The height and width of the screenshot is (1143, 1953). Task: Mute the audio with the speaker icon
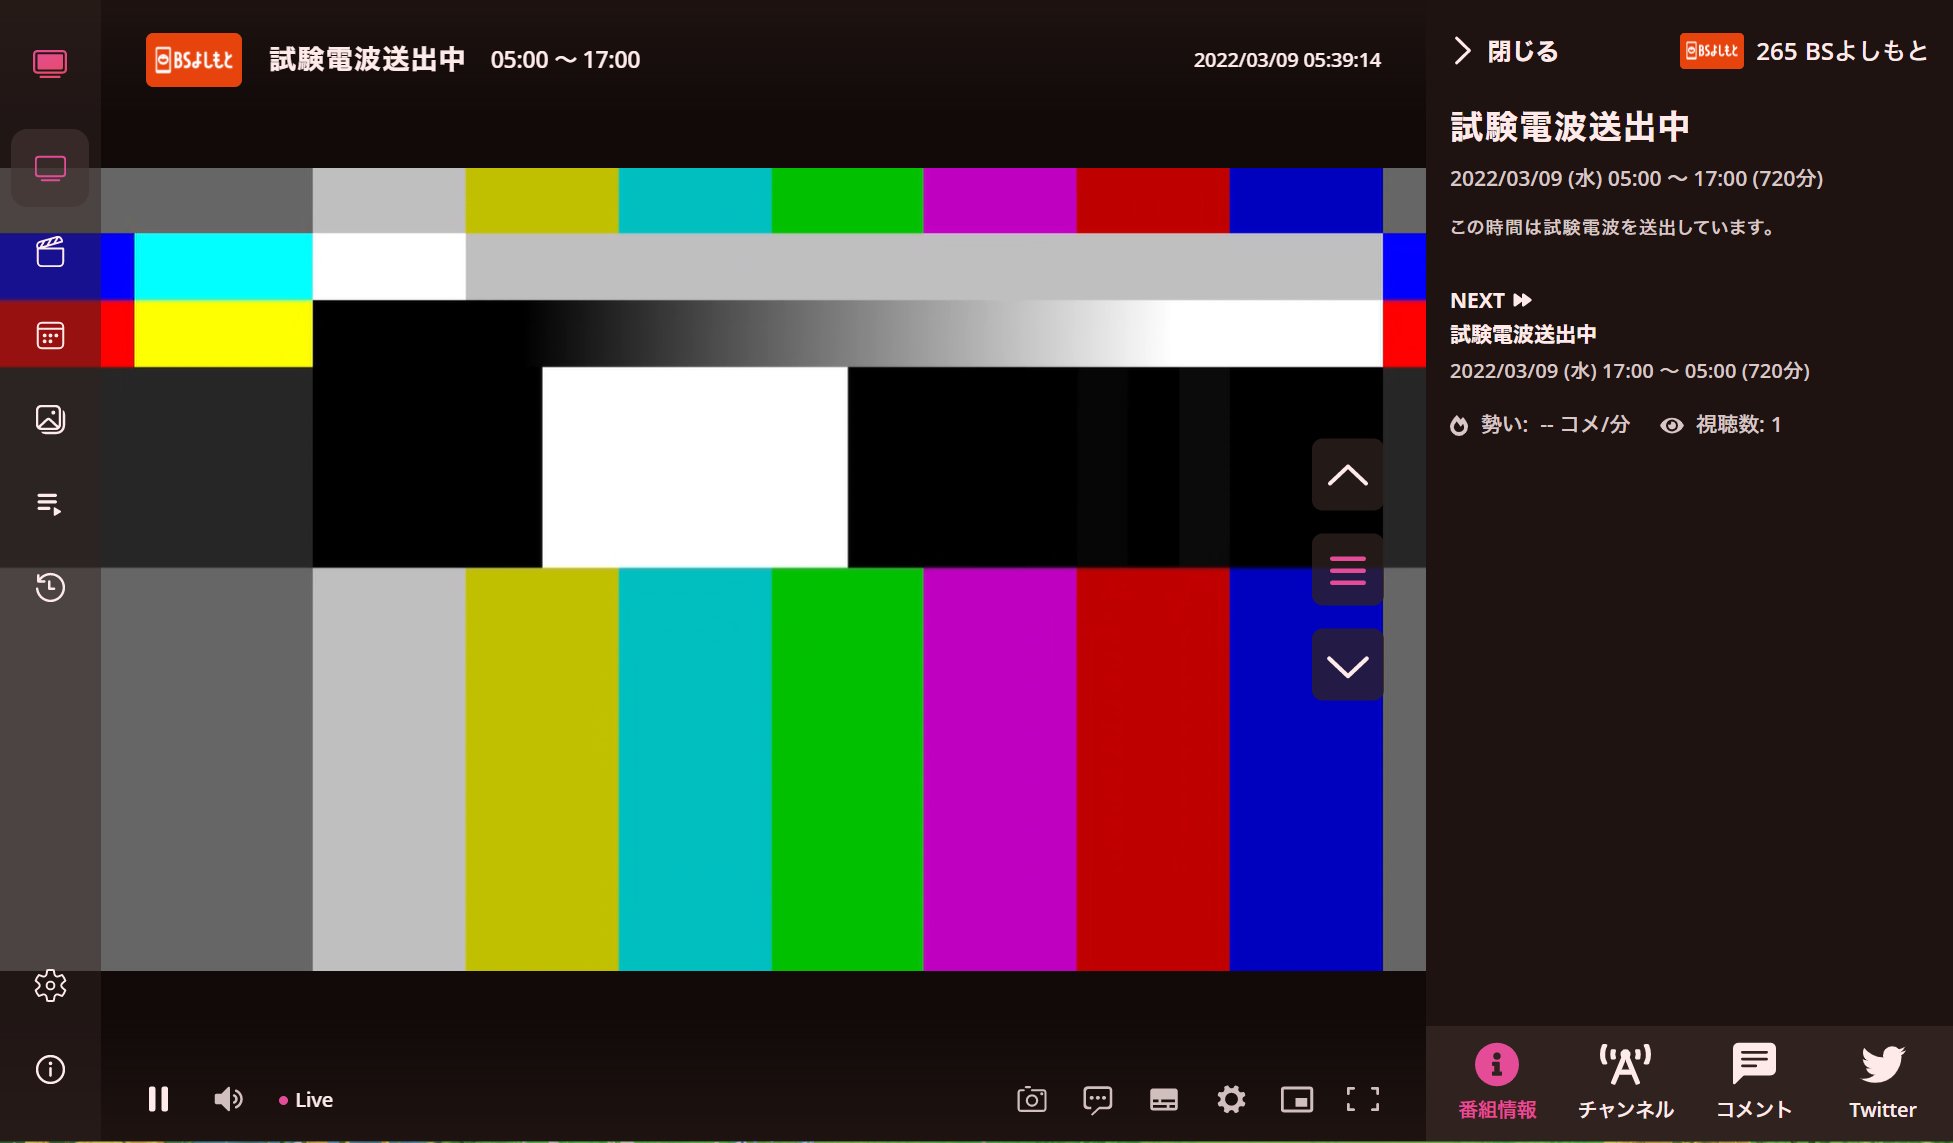228,1099
